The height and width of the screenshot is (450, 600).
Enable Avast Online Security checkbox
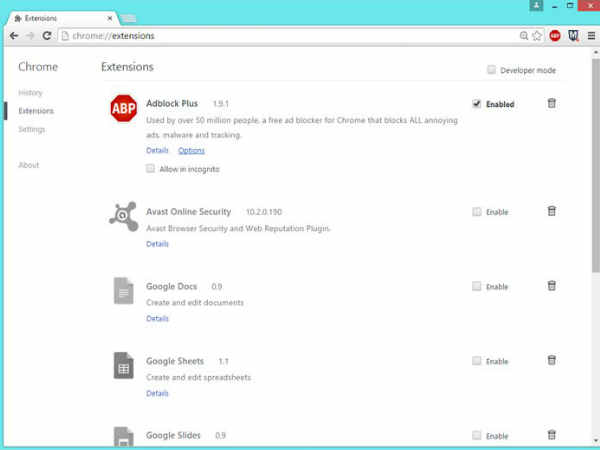point(476,212)
